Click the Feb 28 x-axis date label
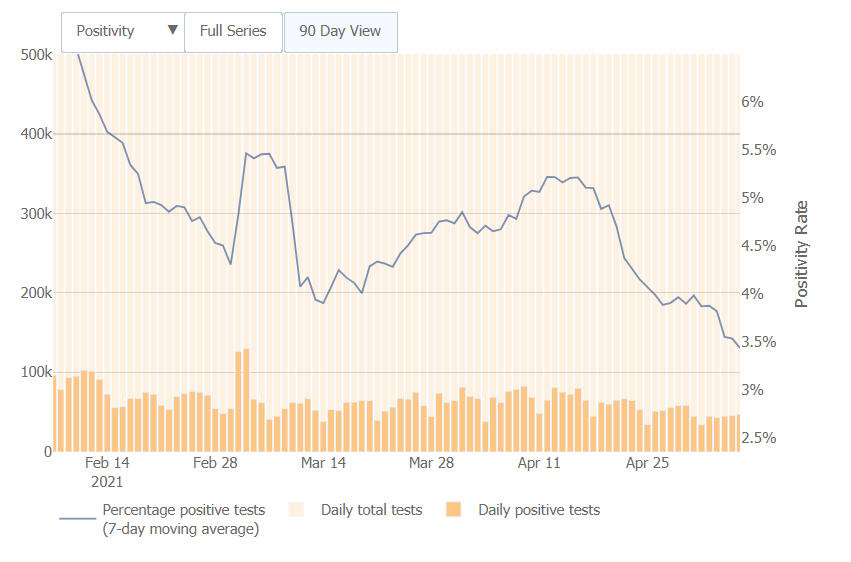The width and height of the screenshot is (851, 562). coord(215,463)
